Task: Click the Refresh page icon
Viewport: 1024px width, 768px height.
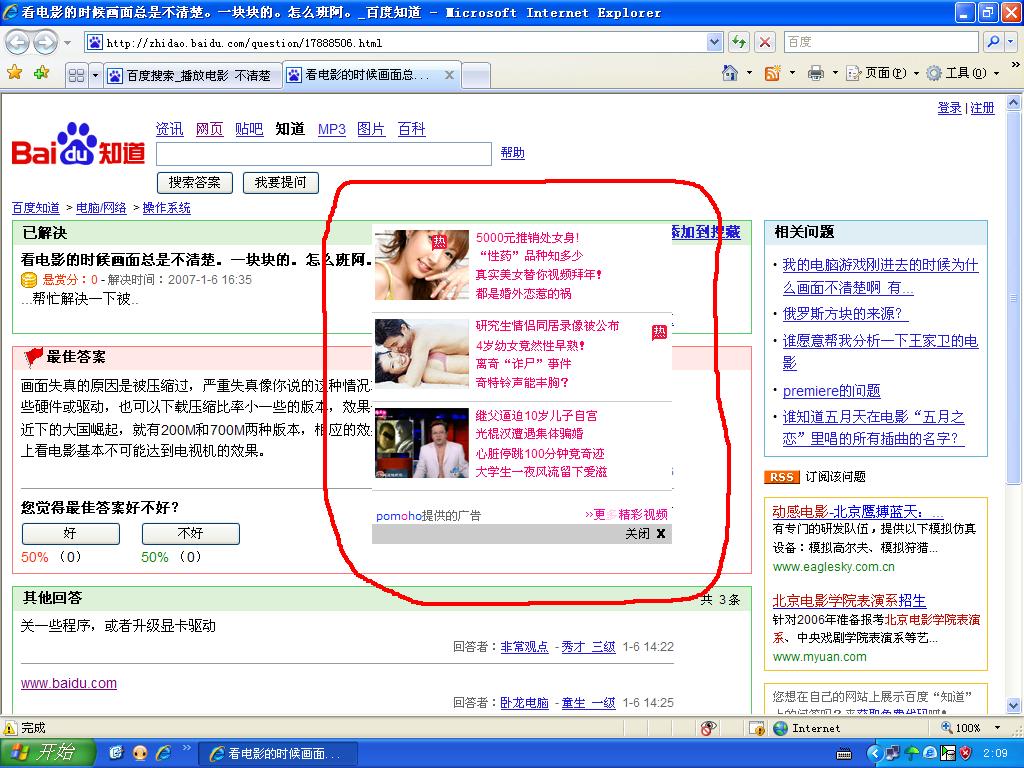Action: click(x=739, y=42)
